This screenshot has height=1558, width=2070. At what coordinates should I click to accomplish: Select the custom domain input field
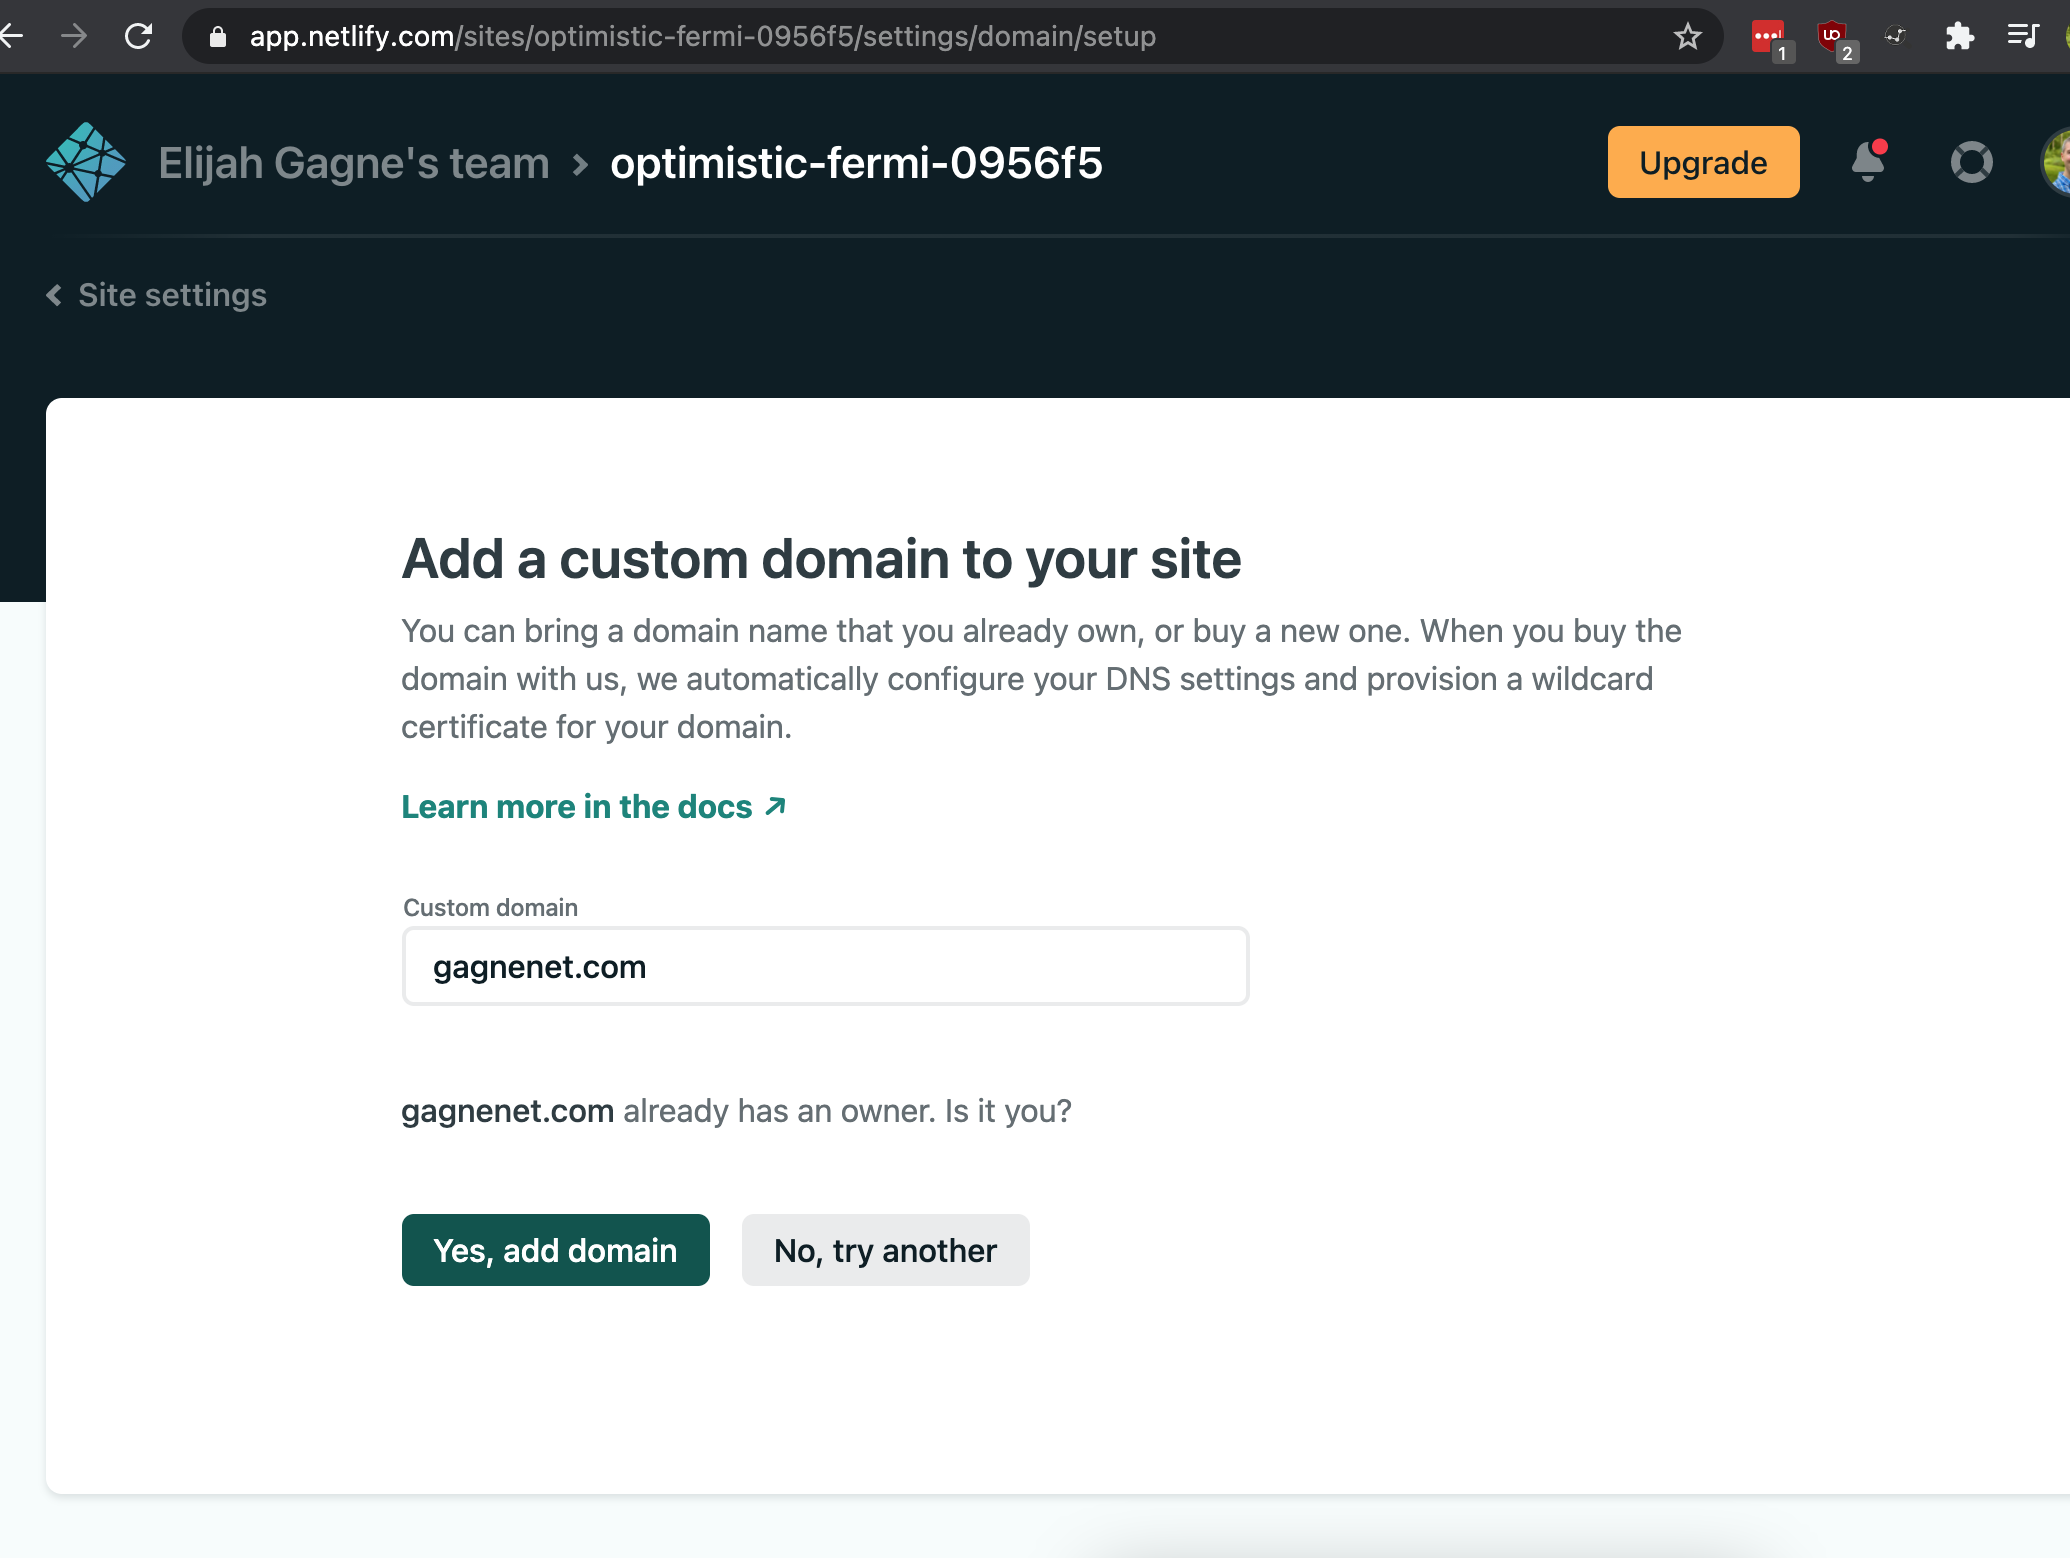coord(825,966)
